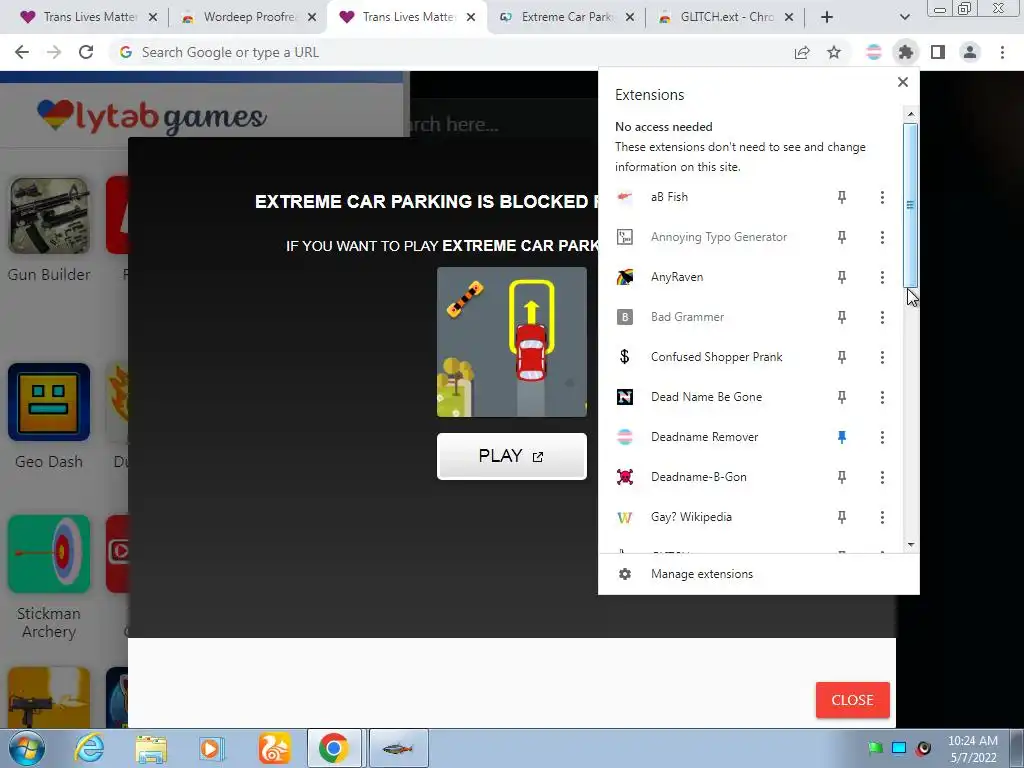Screen dimensions: 1024x768
Task: Close the Extensions popup
Action: point(903,82)
